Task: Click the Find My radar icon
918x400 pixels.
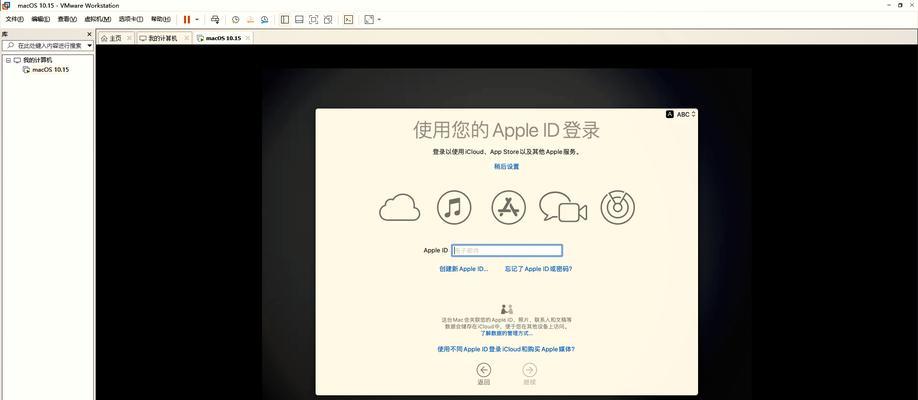Action: coord(618,207)
